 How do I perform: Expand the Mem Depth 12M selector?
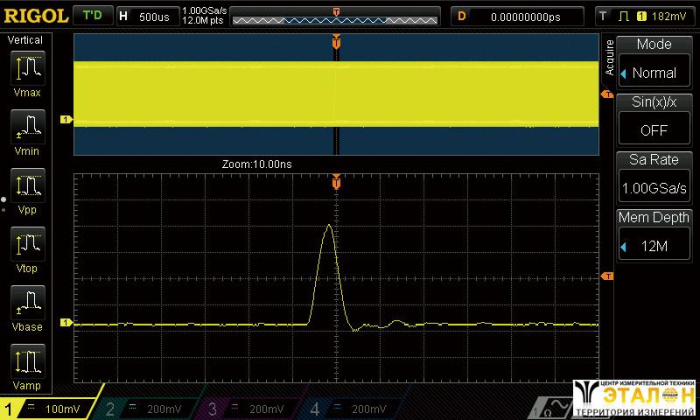coord(653,236)
